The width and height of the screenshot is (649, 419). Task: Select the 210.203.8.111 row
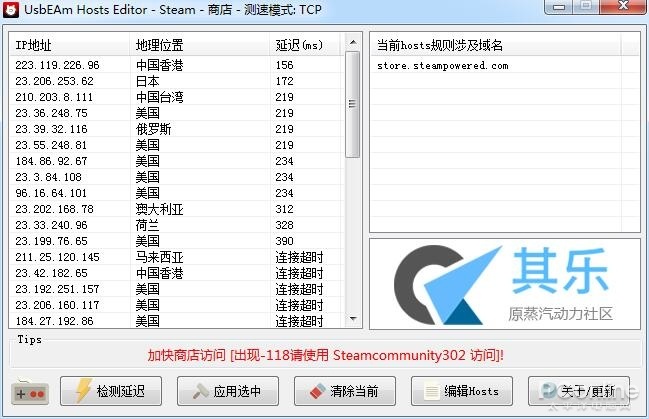(177, 97)
